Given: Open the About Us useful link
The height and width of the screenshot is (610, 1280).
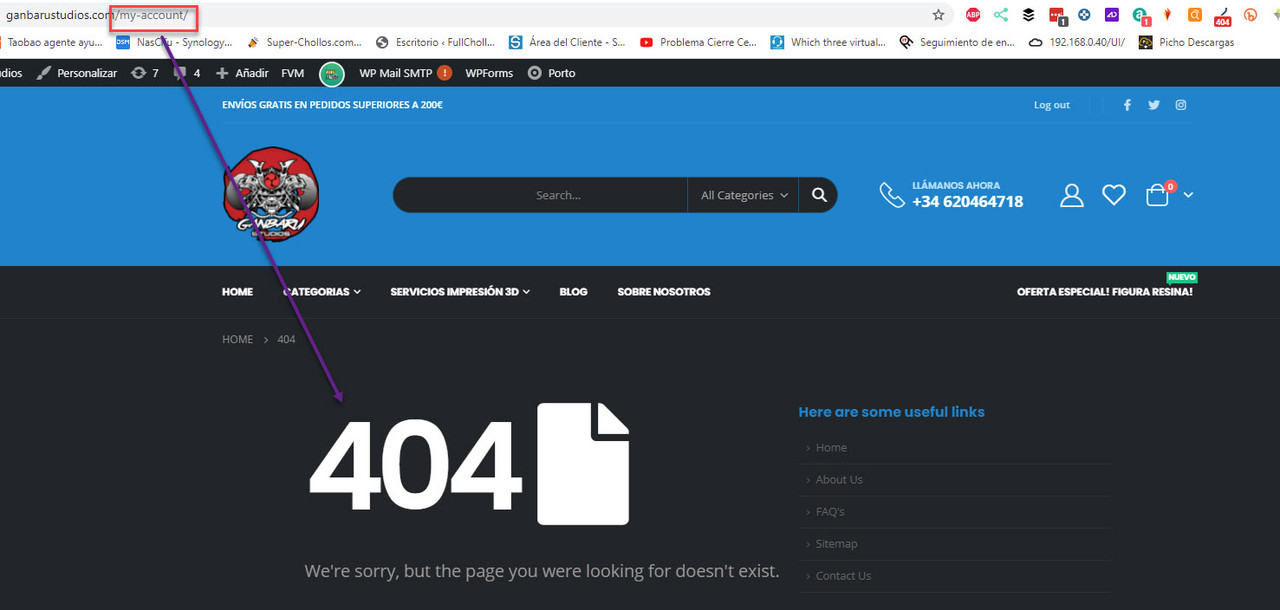Looking at the screenshot, I should pos(839,480).
